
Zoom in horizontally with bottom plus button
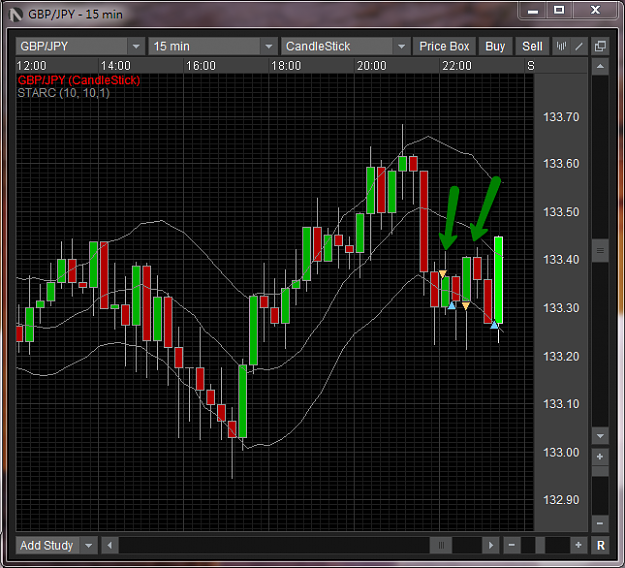tap(578, 545)
